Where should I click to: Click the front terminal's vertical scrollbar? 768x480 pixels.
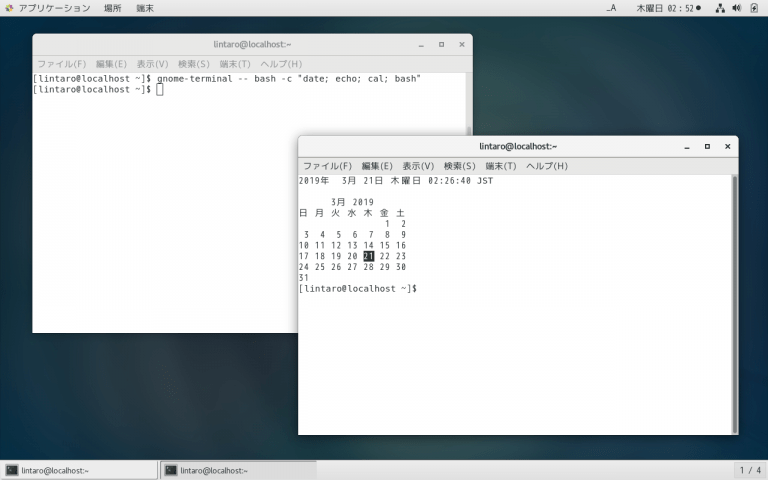tap(734, 304)
